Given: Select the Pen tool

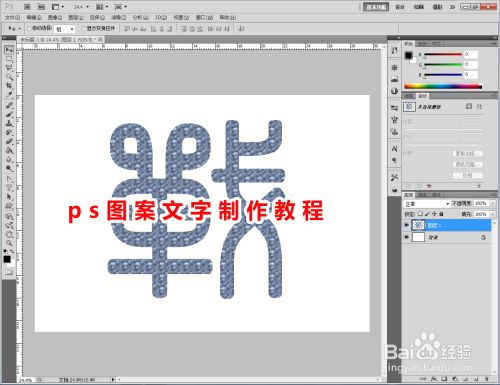Looking at the screenshot, I should click(x=9, y=179).
